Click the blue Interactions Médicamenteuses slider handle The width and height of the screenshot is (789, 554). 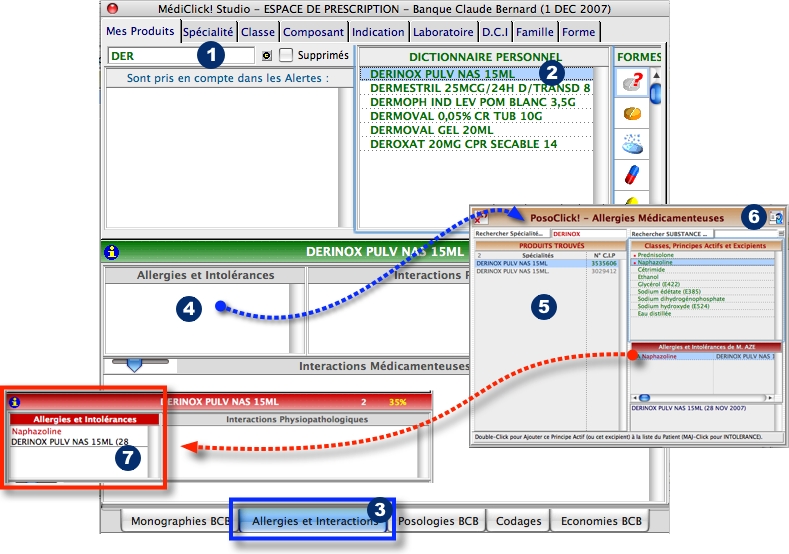coord(134,365)
